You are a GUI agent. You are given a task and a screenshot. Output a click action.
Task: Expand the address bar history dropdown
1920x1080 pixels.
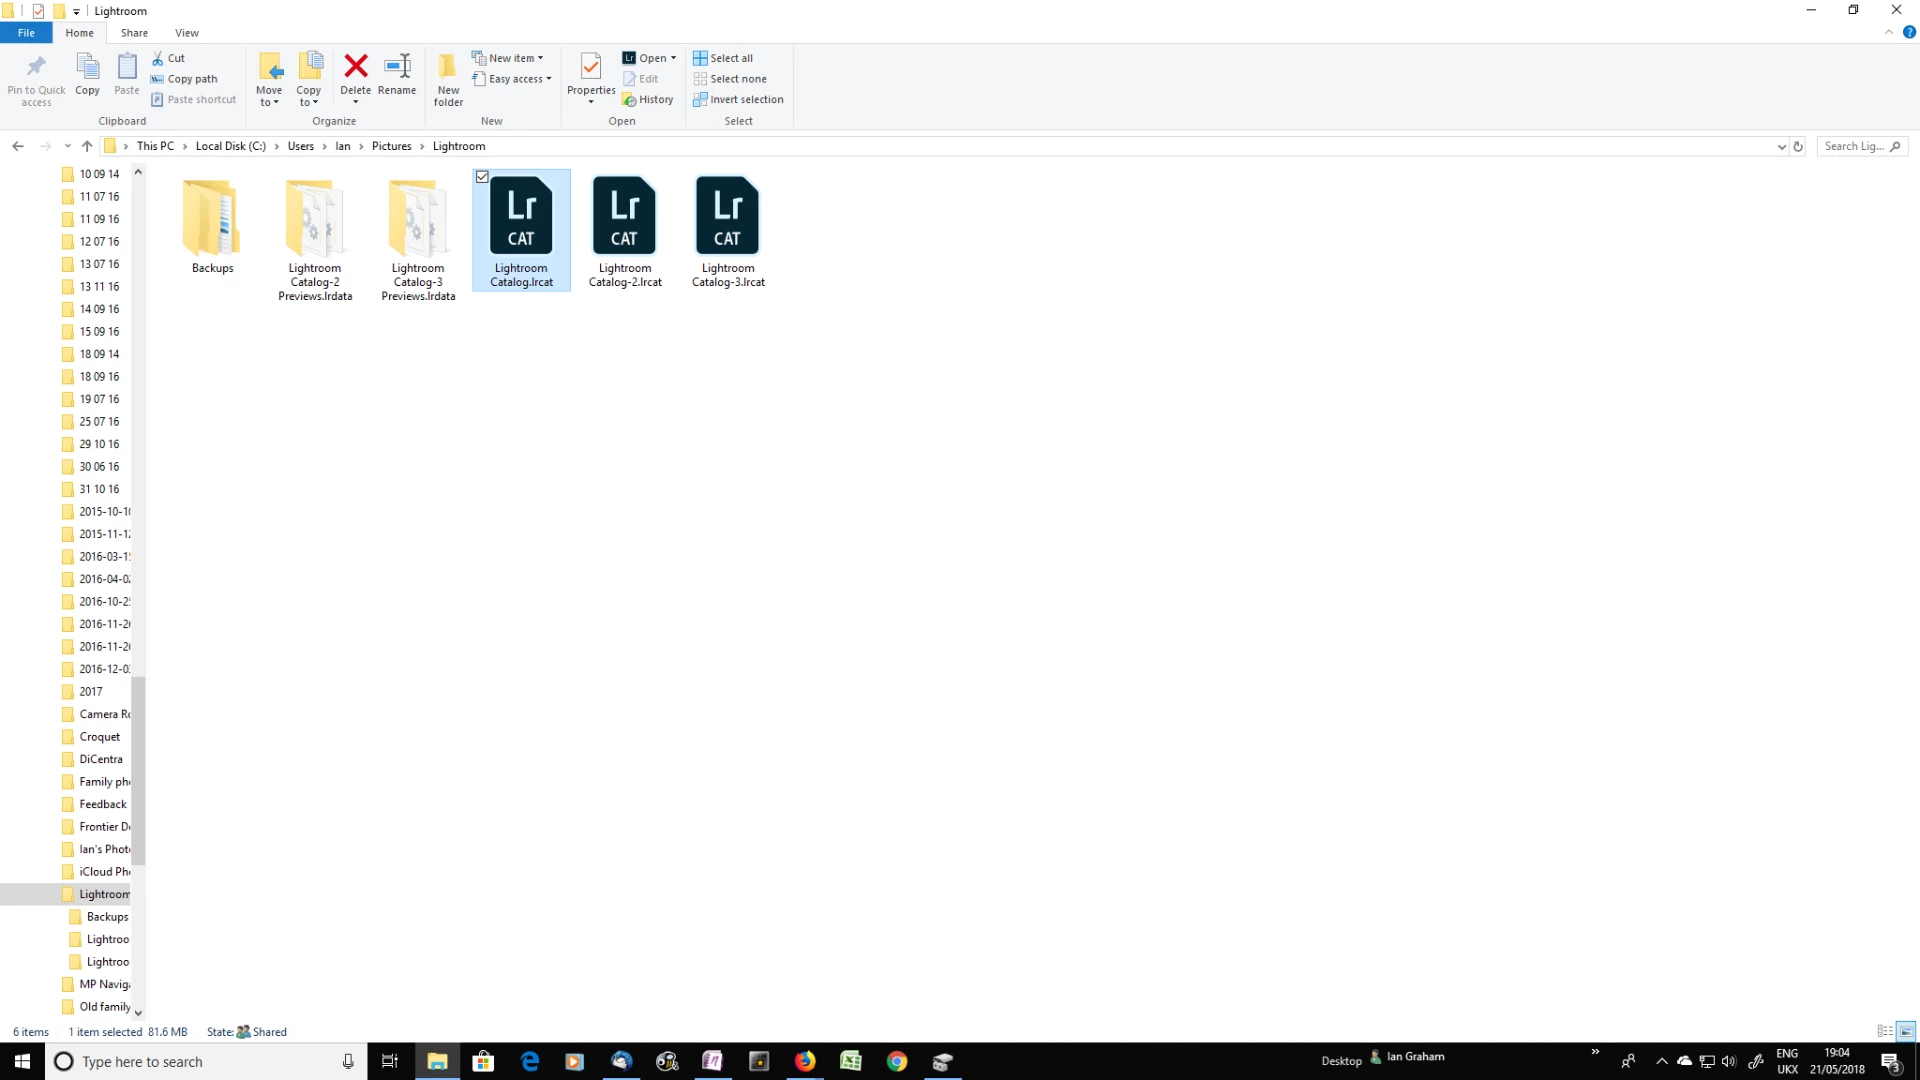click(1781, 146)
